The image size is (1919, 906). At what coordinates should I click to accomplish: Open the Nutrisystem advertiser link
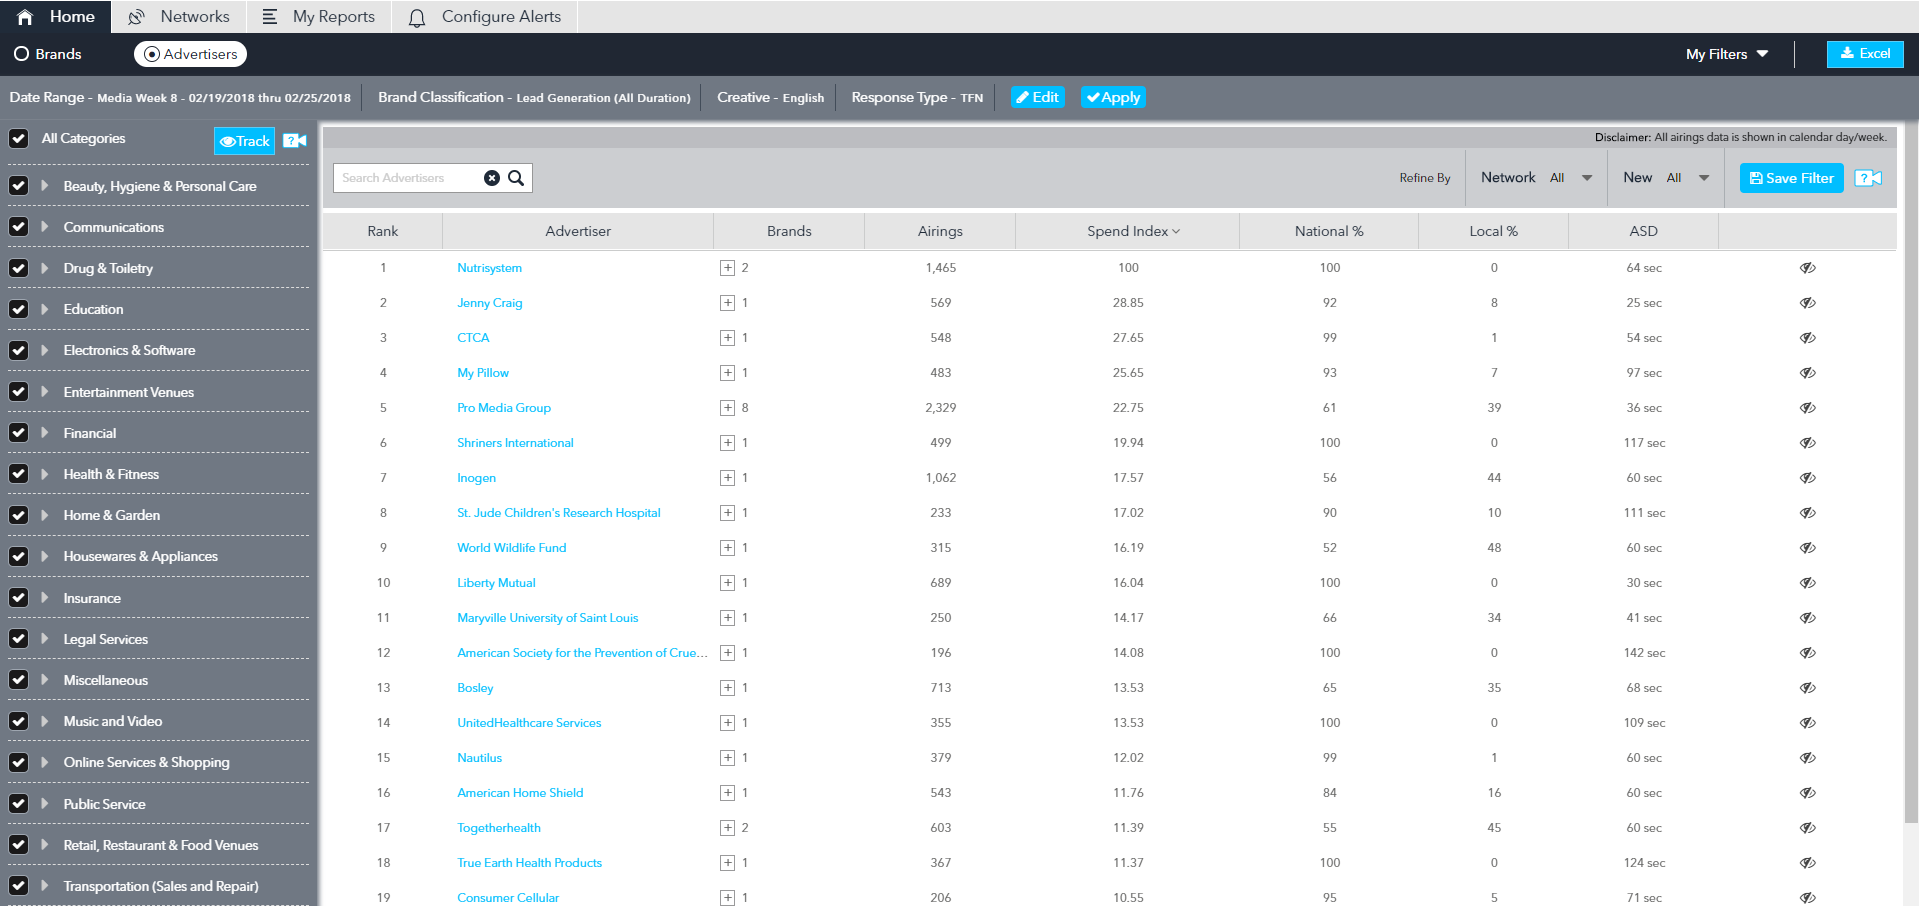point(489,268)
